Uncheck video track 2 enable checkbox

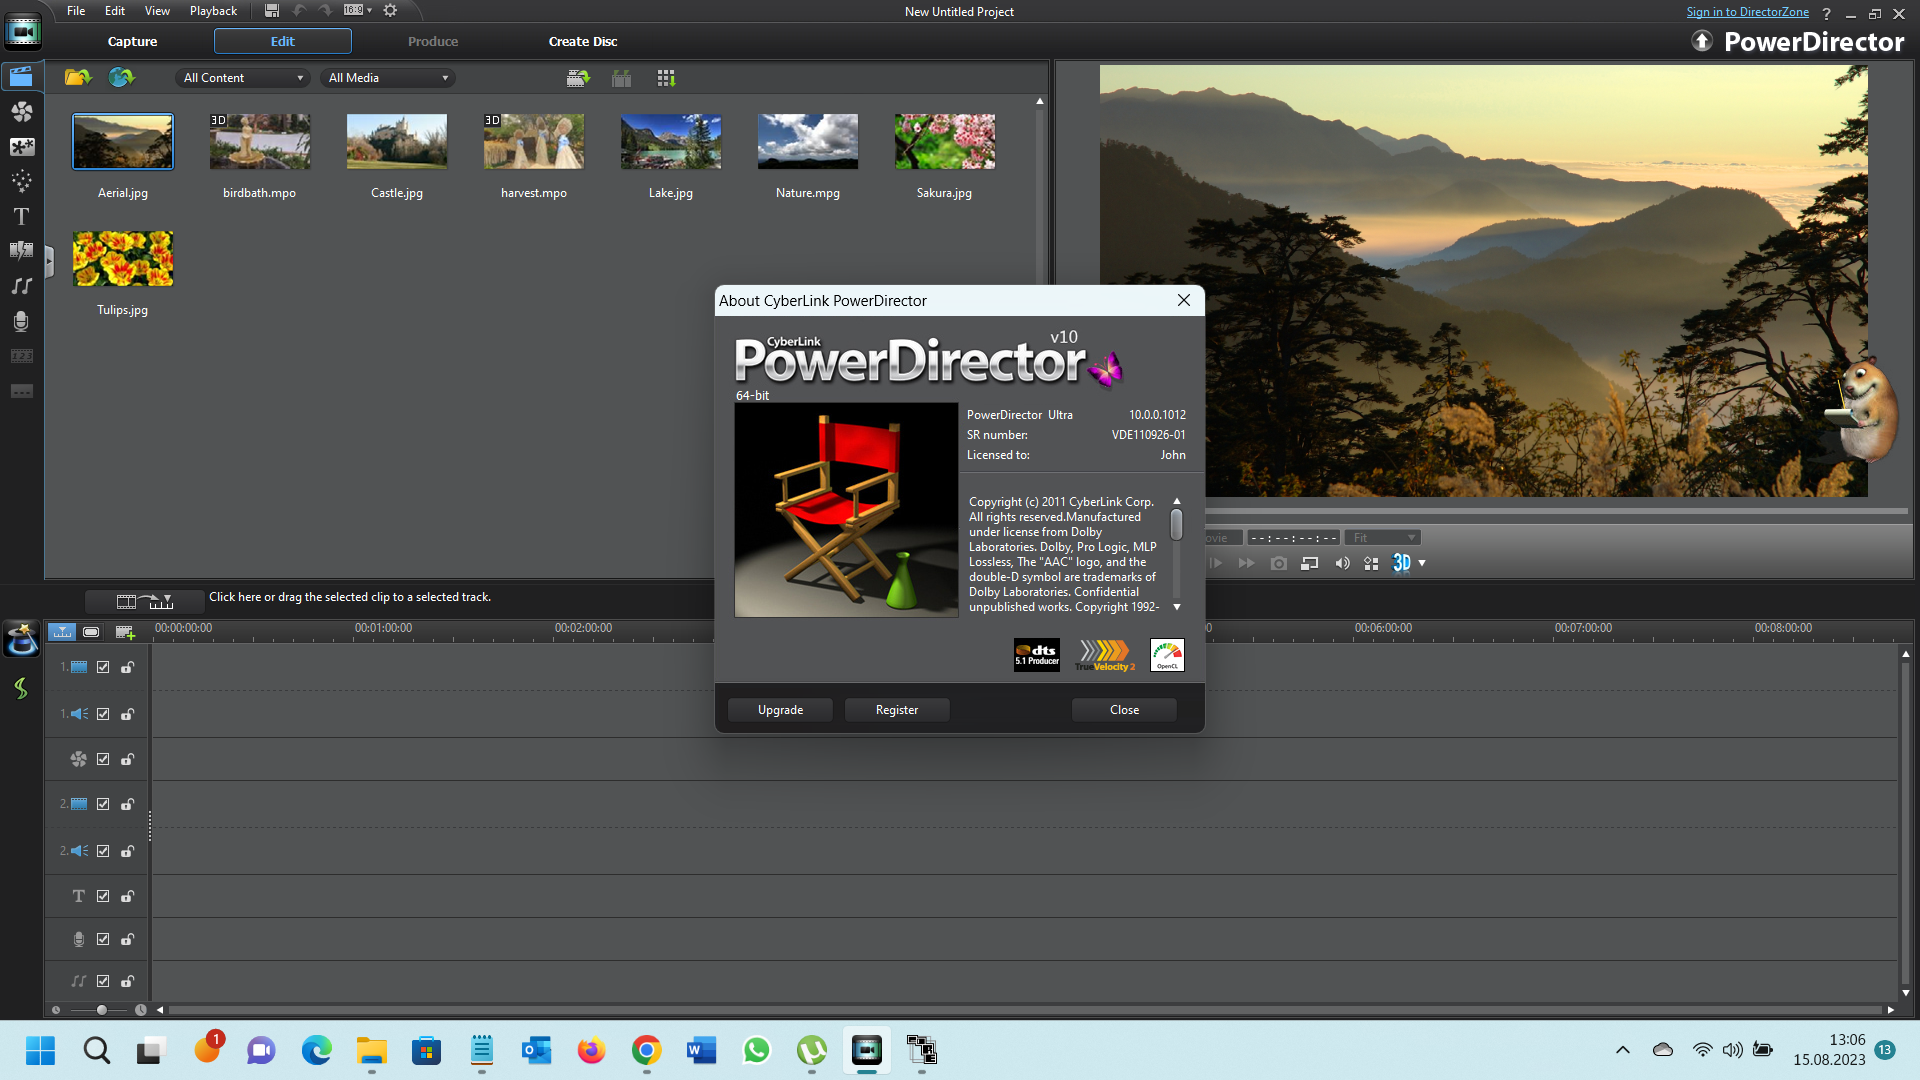click(103, 804)
